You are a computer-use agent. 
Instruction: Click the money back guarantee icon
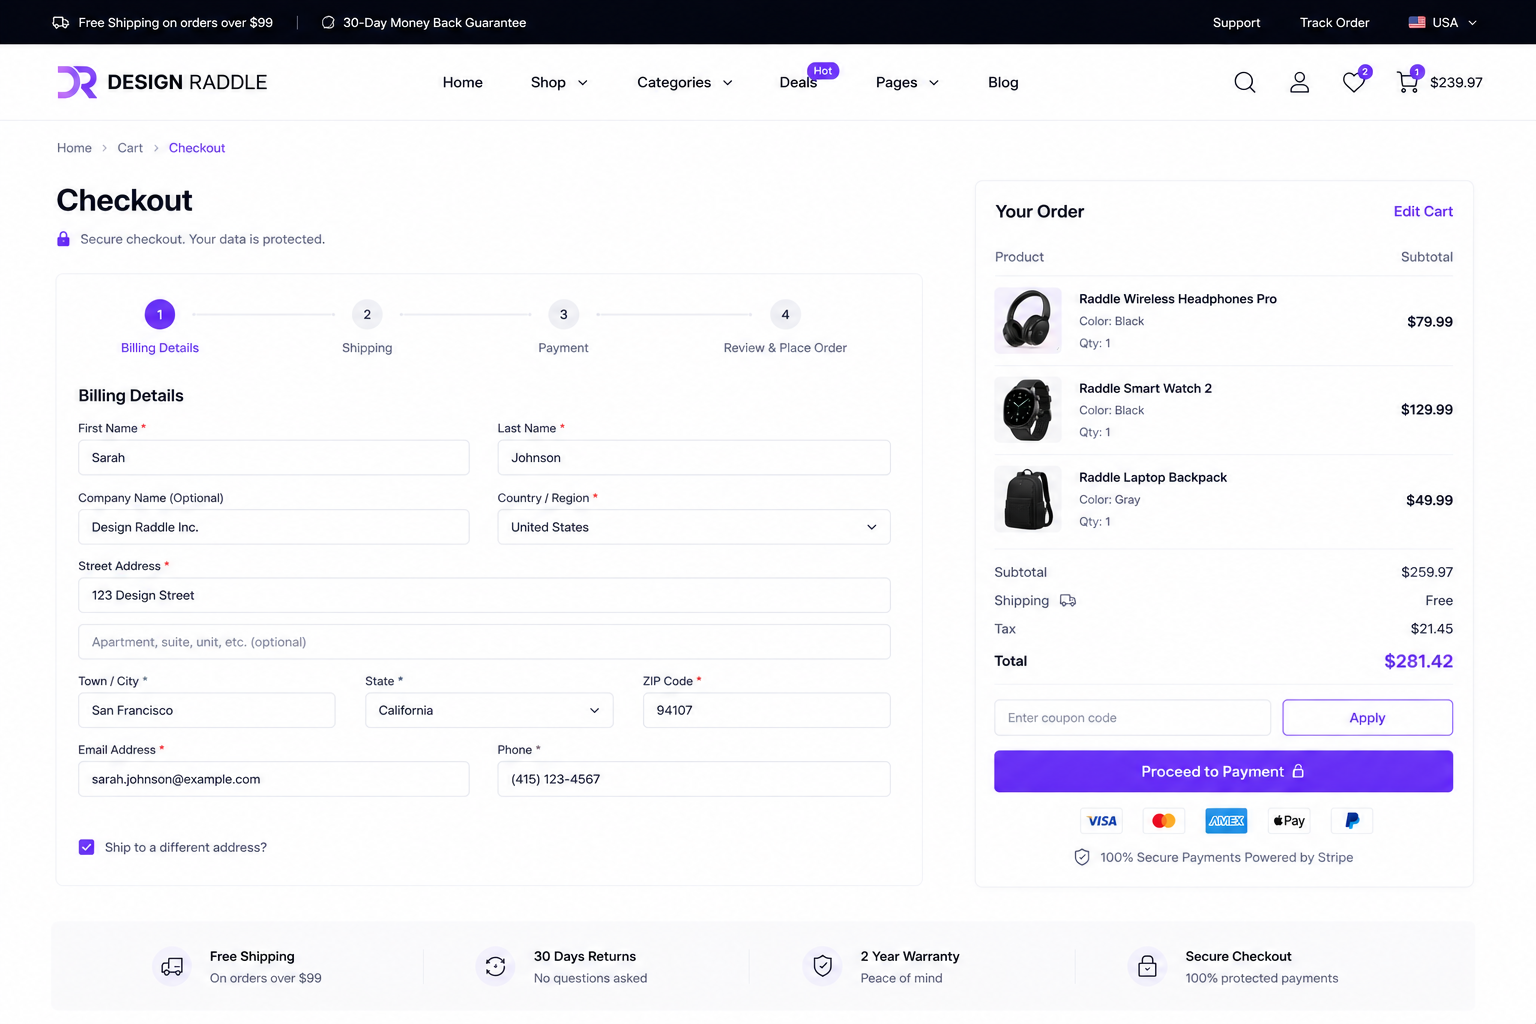[328, 22]
